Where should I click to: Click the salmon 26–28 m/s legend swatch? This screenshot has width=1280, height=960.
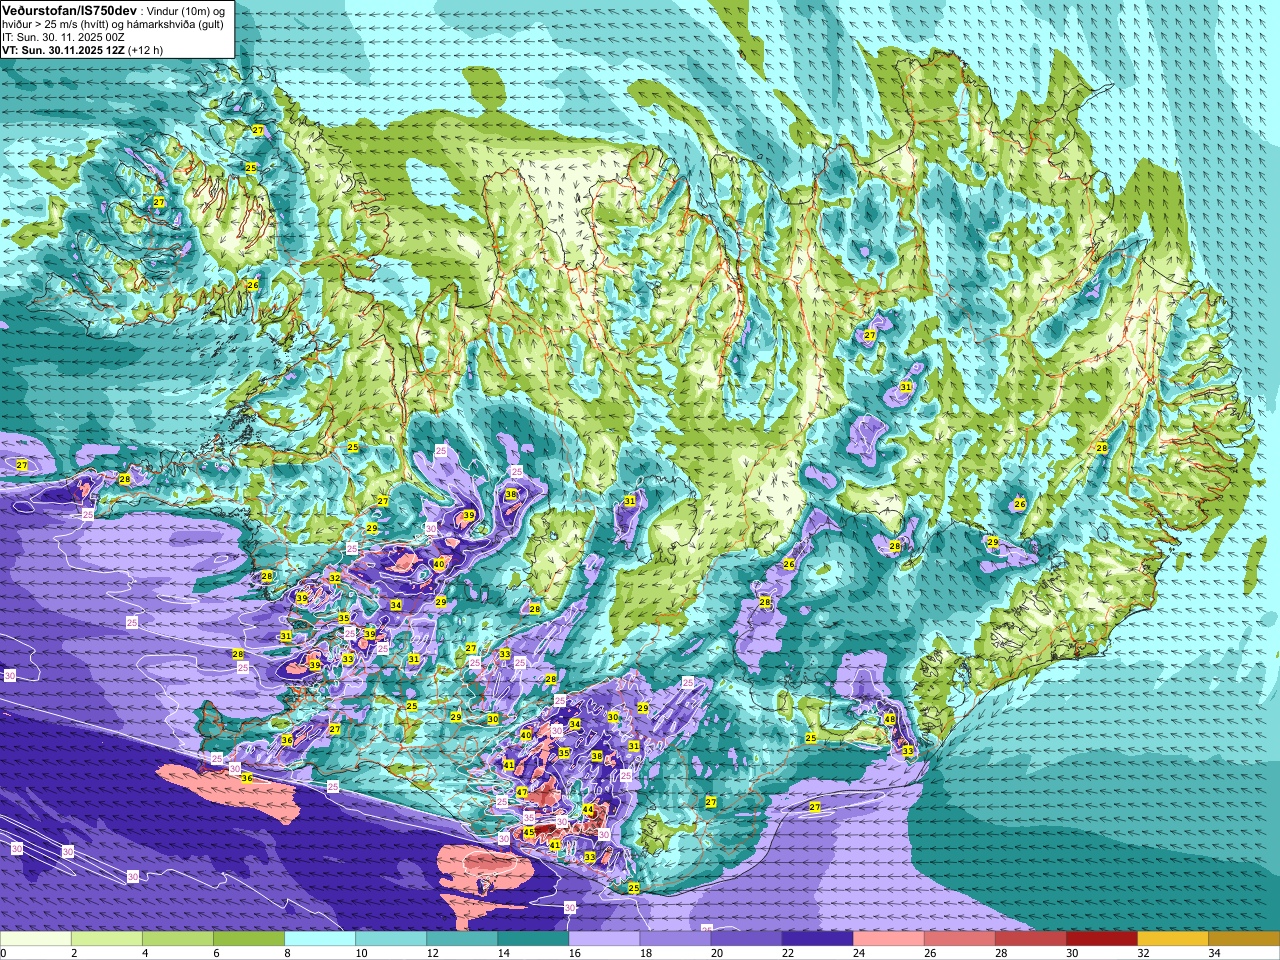pyautogui.click(x=959, y=939)
